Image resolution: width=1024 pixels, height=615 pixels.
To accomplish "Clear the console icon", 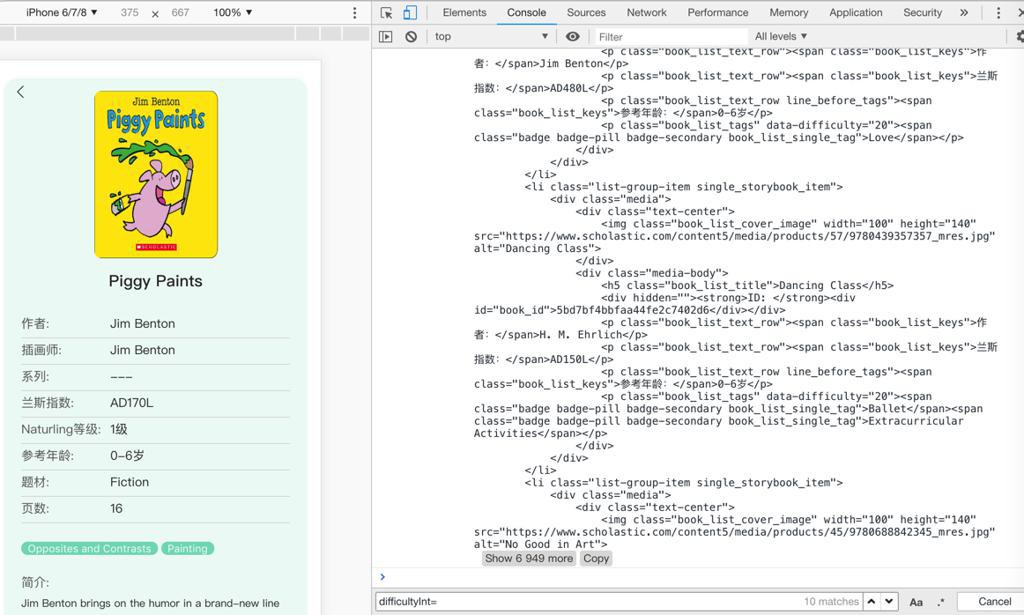I will [411, 37].
